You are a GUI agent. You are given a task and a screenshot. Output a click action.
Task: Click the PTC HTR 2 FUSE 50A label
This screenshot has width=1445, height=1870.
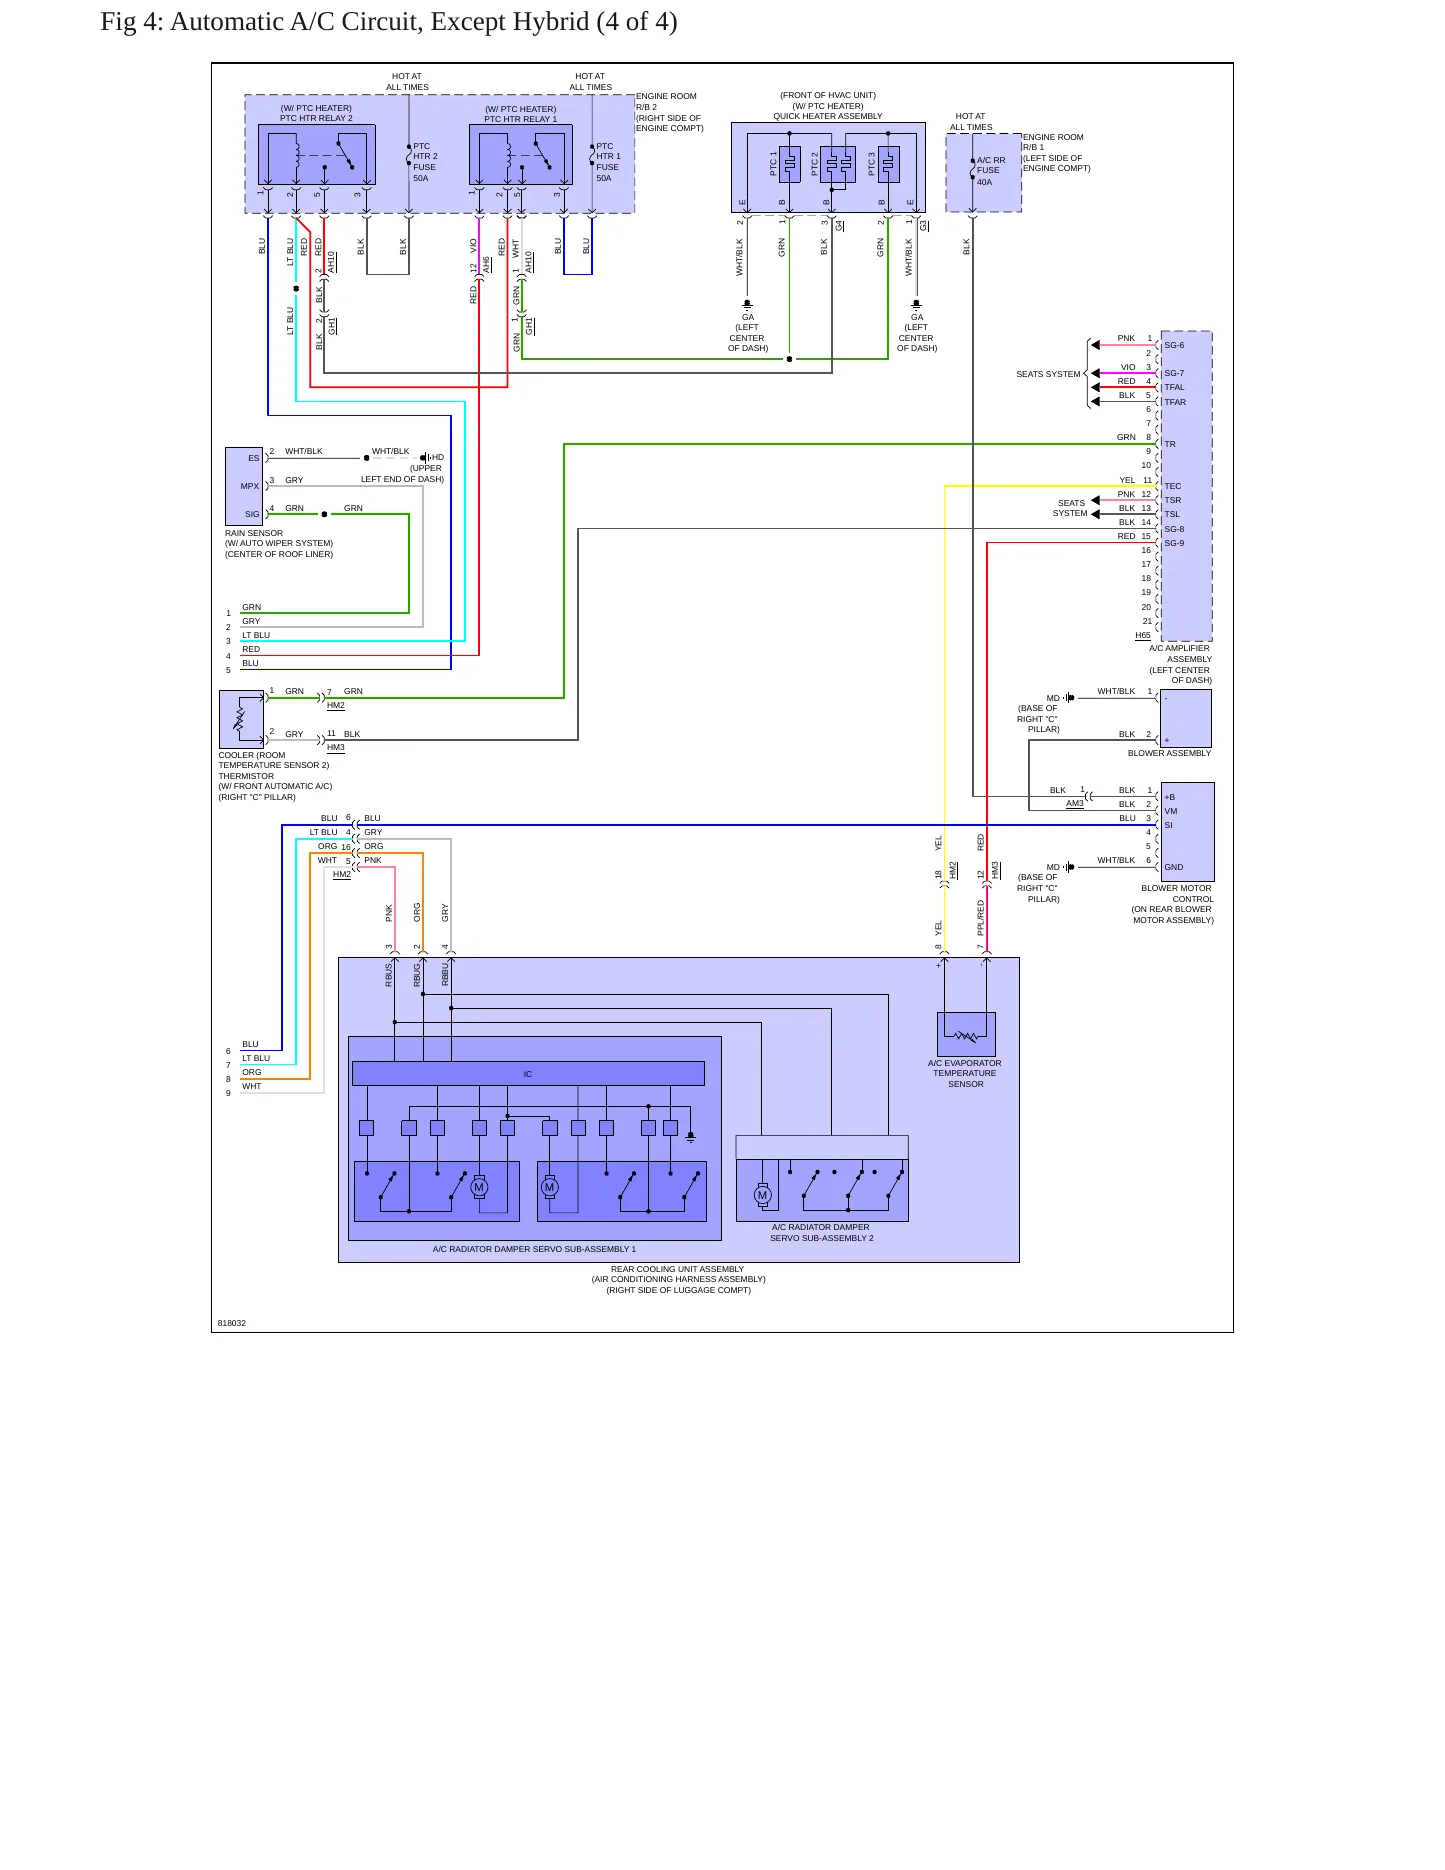pyautogui.click(x=425, y=162)
